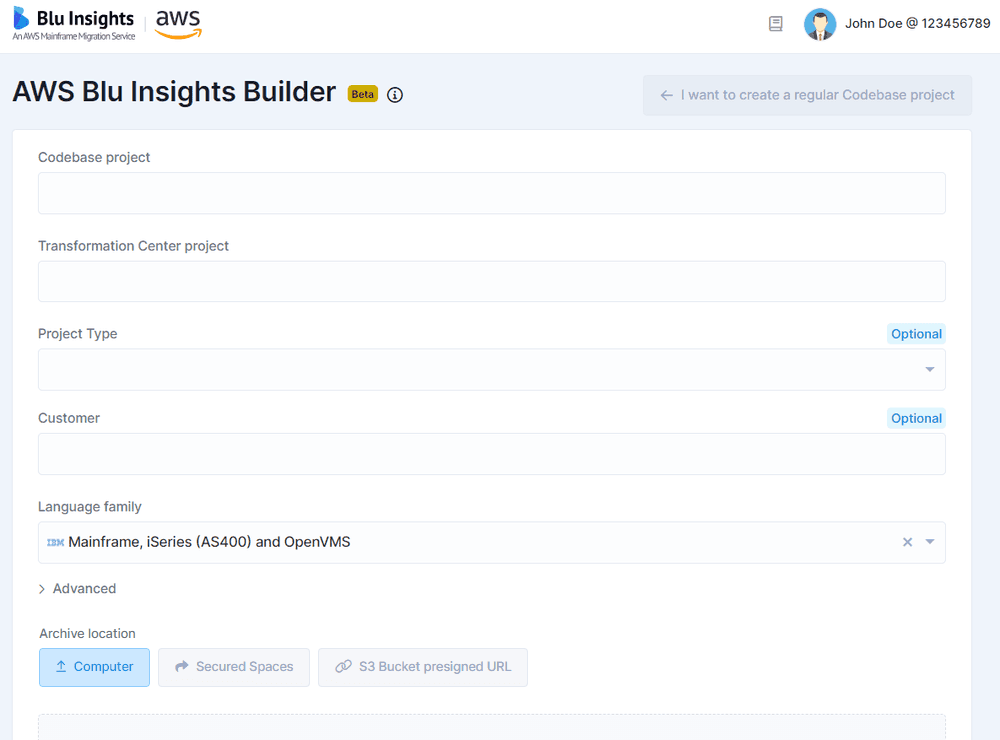
Task: Click the Language family dropdown arrow
Action: 930,542
